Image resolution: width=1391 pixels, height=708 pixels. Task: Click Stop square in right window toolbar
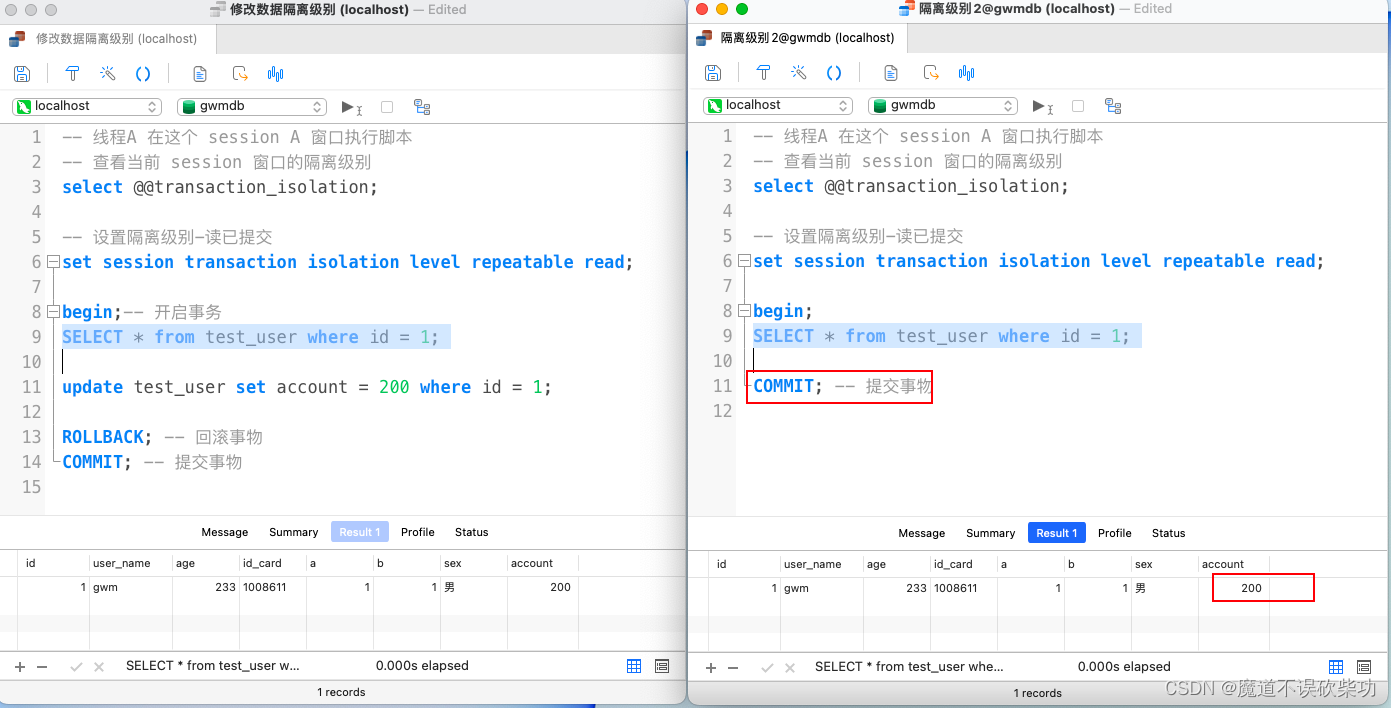pyautogui.click(x=1078, y=105)
